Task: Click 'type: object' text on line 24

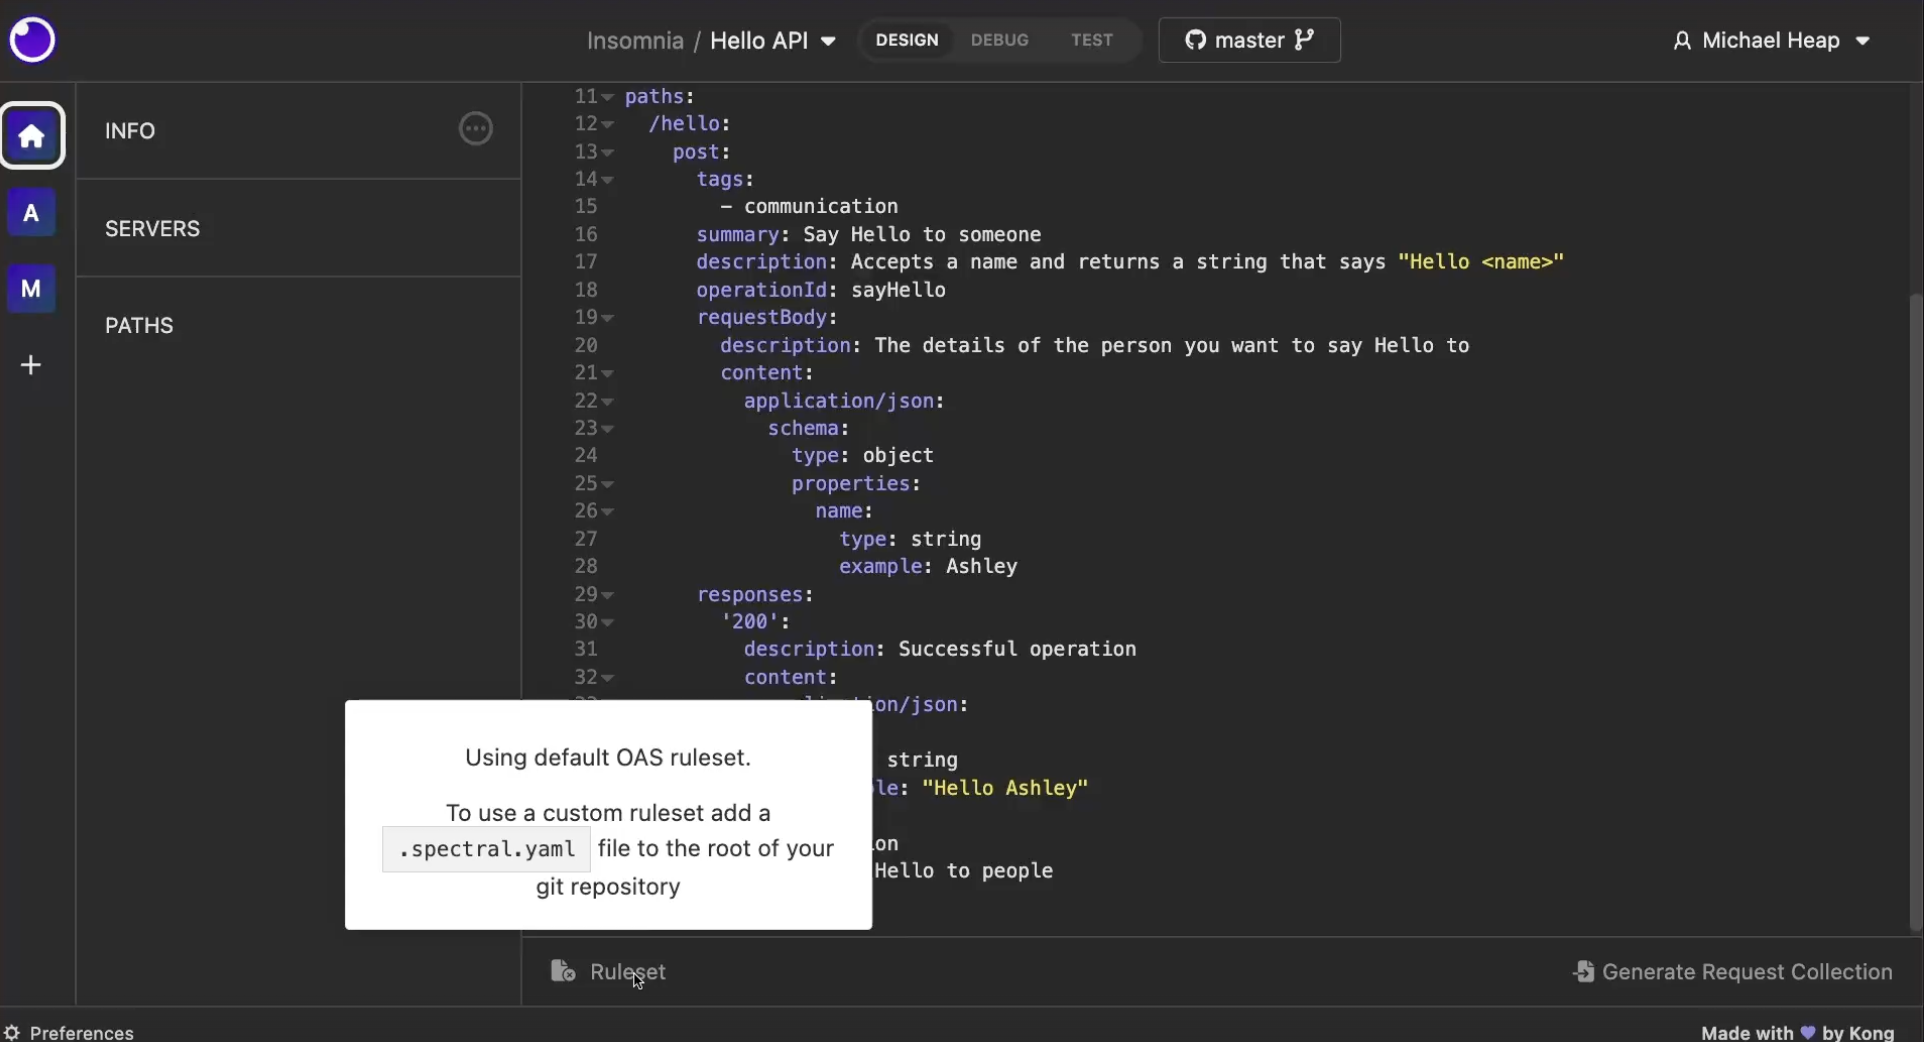Action: (x=863, y=456)
